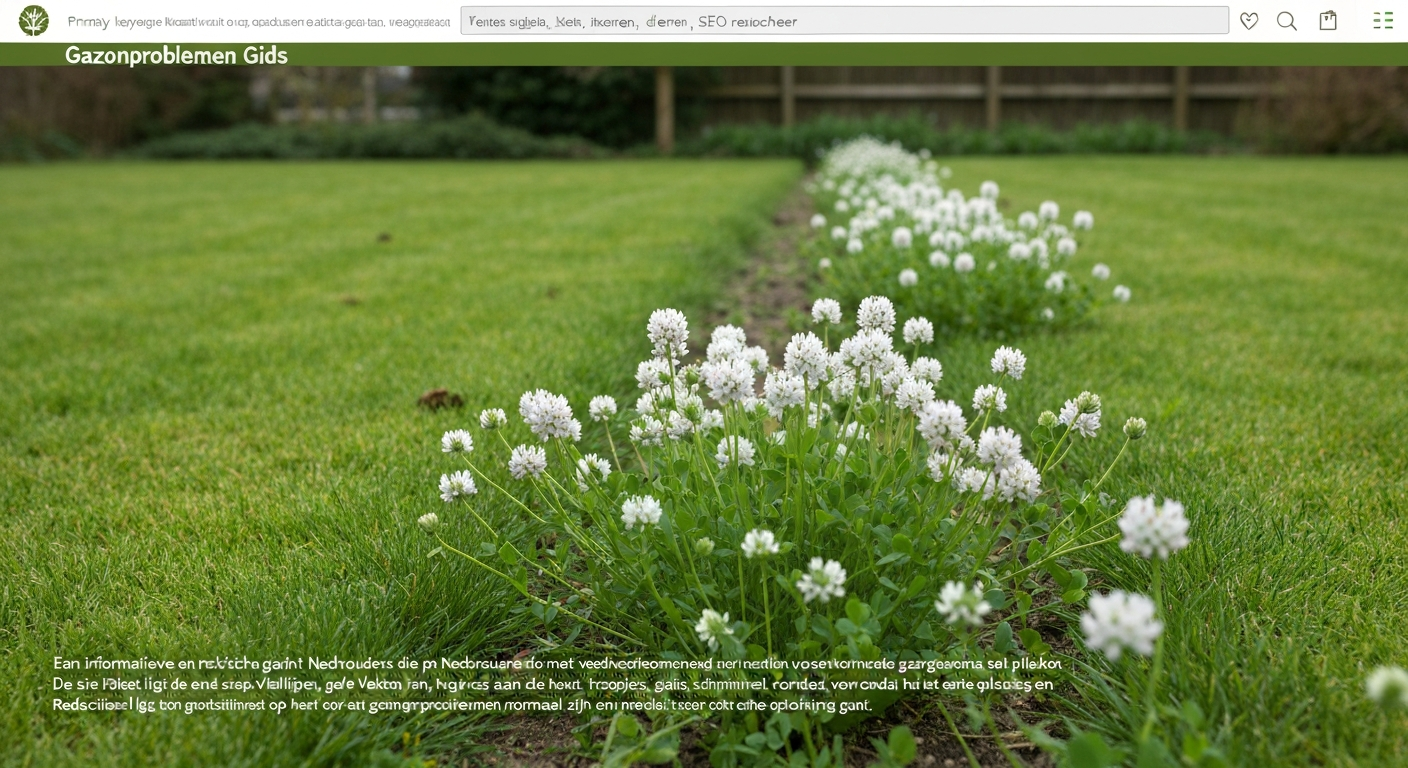
Task: Click the large clover flower at right
Action: (x=1153, y=527)
